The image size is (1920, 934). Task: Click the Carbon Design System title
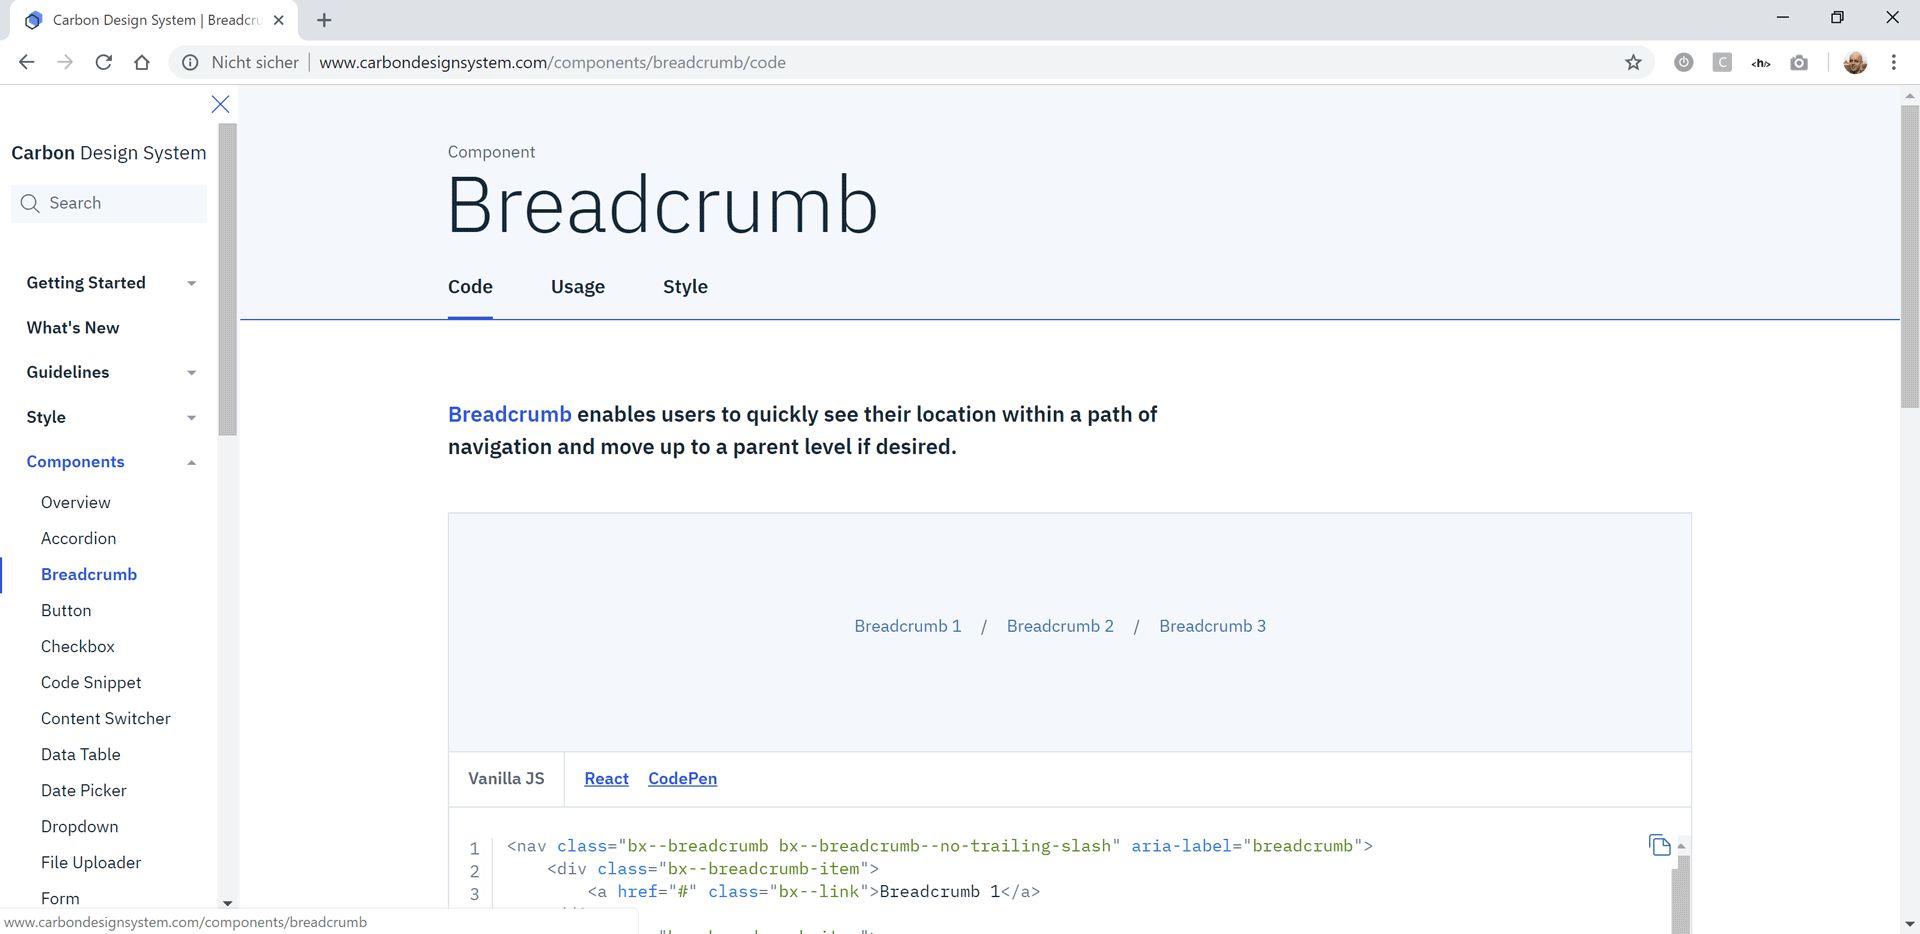109,153
